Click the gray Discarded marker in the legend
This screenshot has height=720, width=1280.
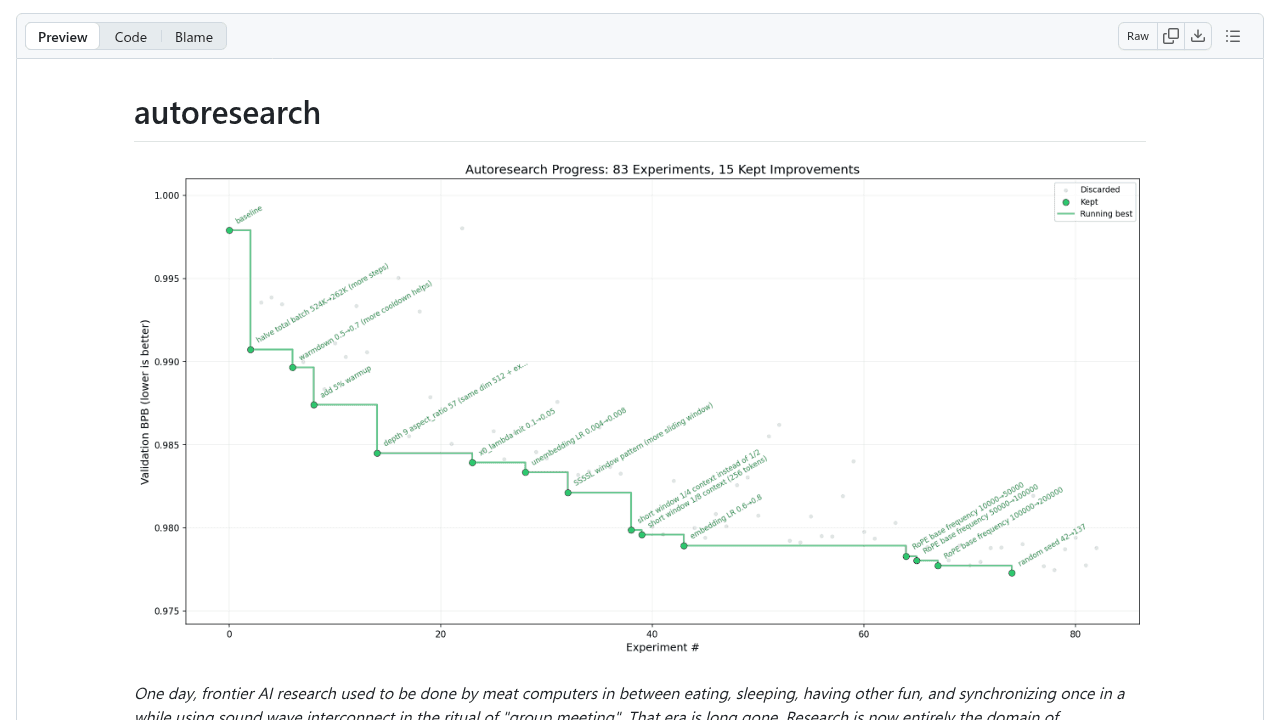1067,189
